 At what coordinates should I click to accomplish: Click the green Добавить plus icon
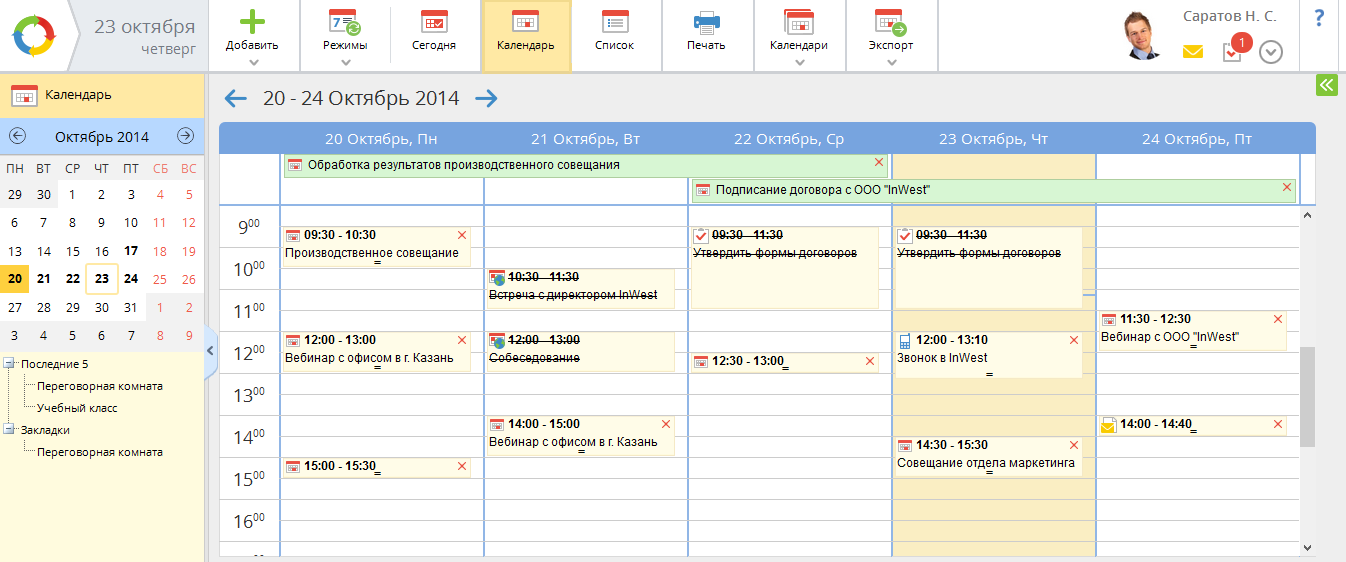click(252, 22)
